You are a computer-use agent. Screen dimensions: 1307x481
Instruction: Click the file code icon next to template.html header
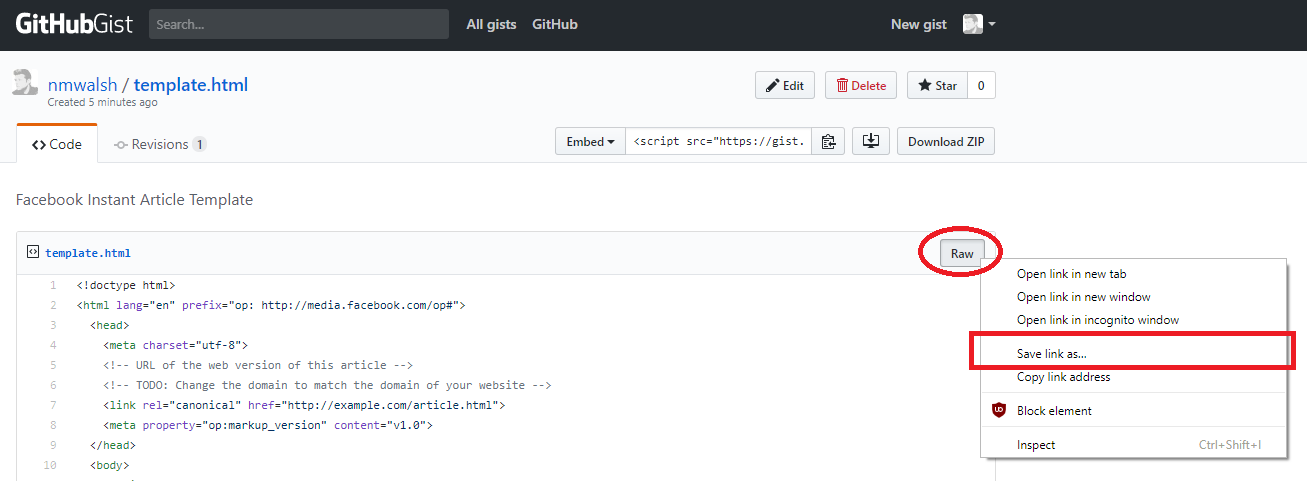click(32, 252)
